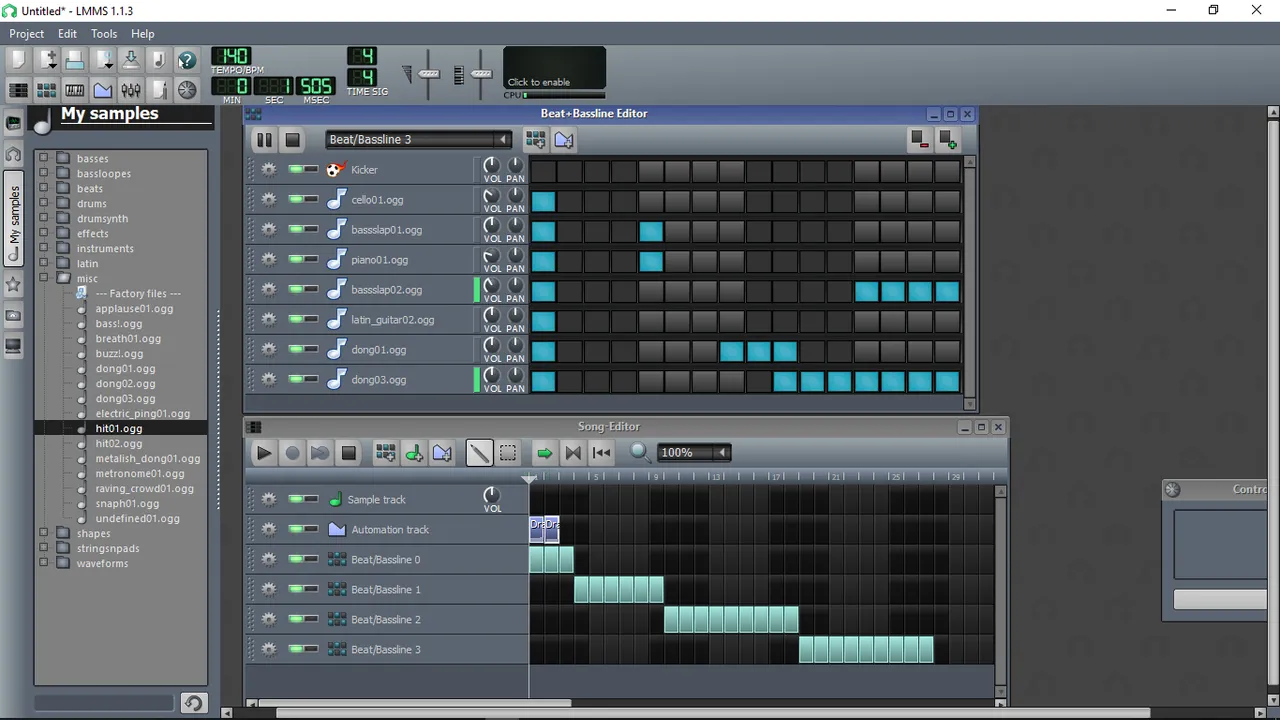The width and height of the screenshot is (1280, 720).
Task: Open the My Presets star sidebar icon
Action: (x=13, y=285)
